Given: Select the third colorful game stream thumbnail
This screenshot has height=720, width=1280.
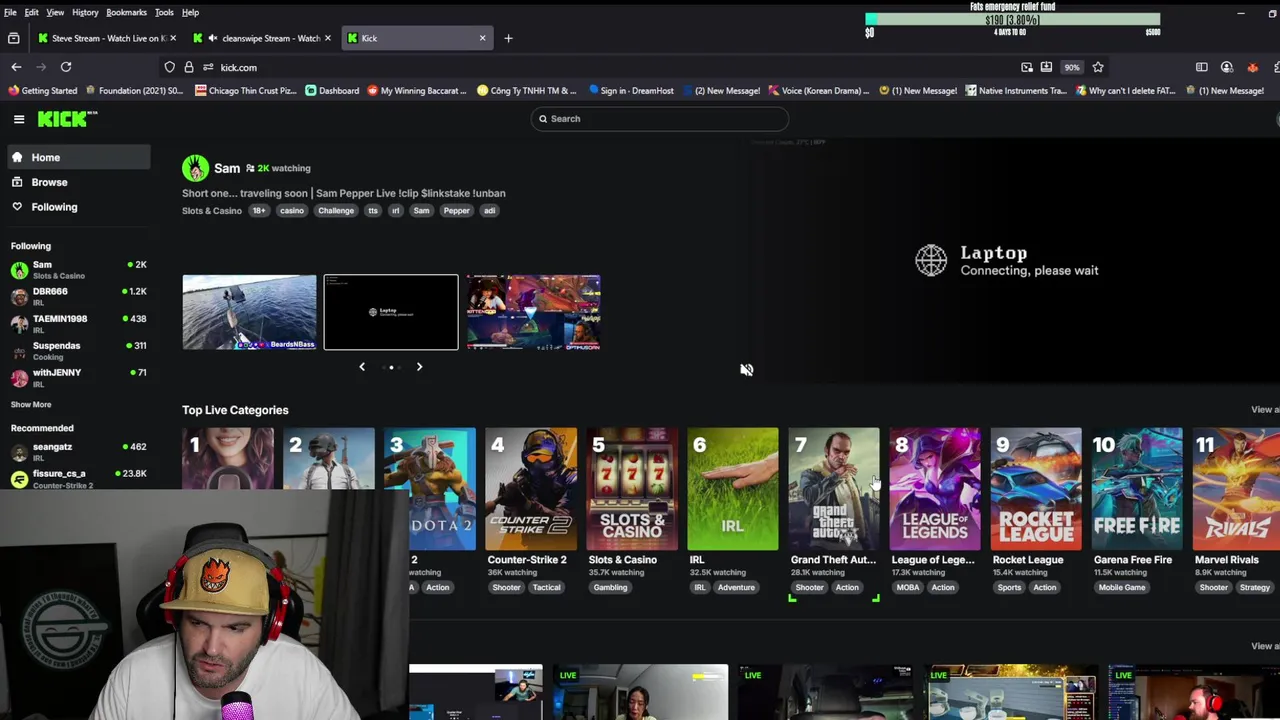Looking at the screenshot, I should (x=533, y=312).
